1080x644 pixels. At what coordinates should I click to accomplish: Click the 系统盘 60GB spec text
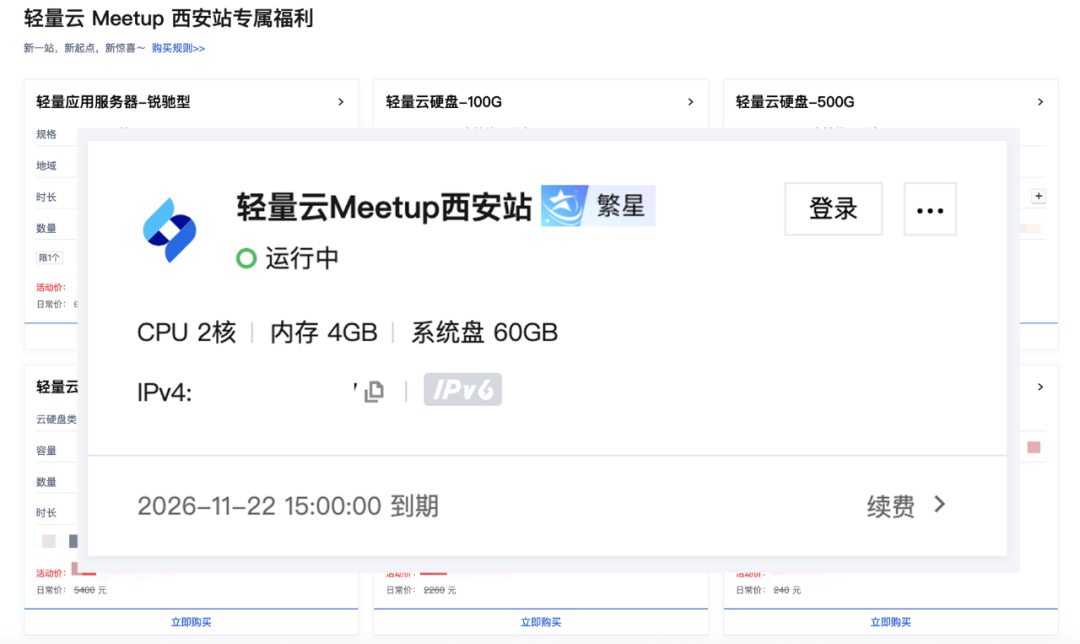tap(484, 333)
